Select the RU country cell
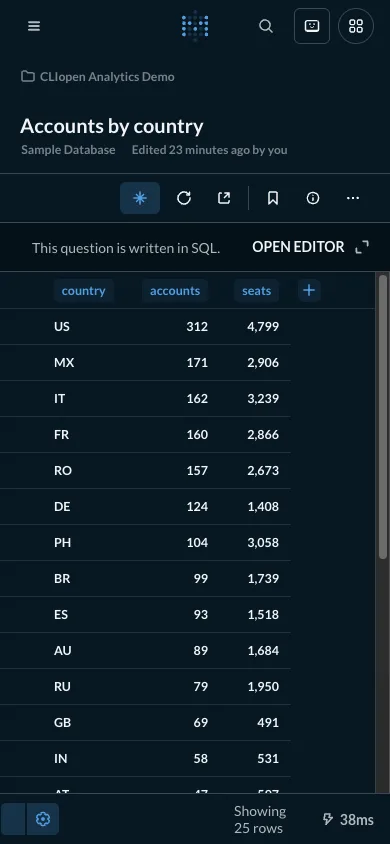This screenshot has height=844, width=390. click(62, 686)
